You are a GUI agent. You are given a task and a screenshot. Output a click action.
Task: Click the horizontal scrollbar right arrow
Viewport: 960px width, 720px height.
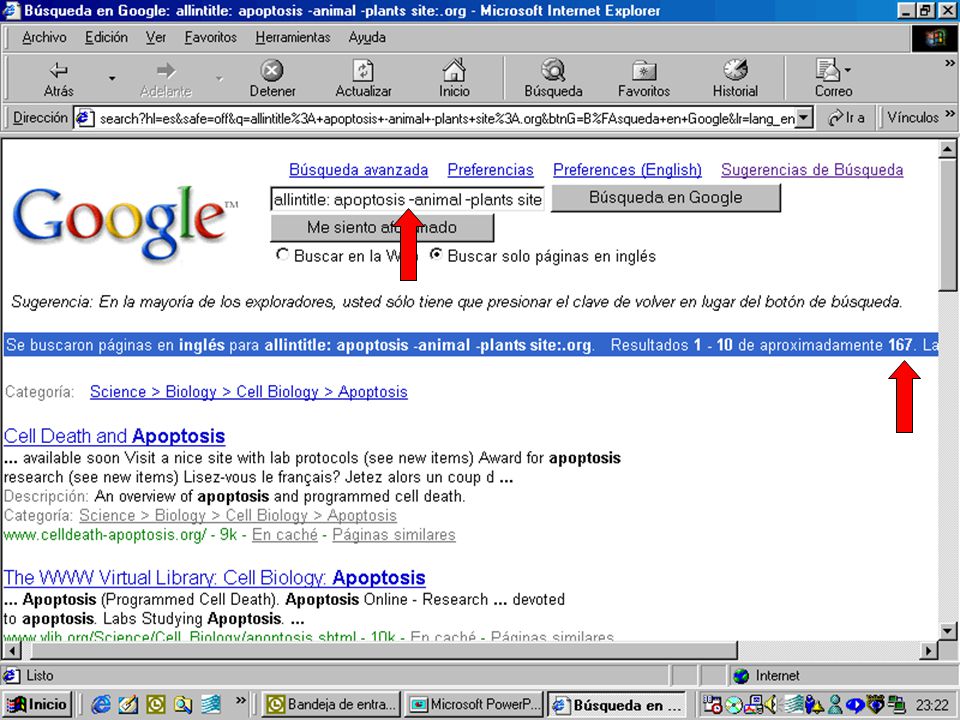point(929,650)
